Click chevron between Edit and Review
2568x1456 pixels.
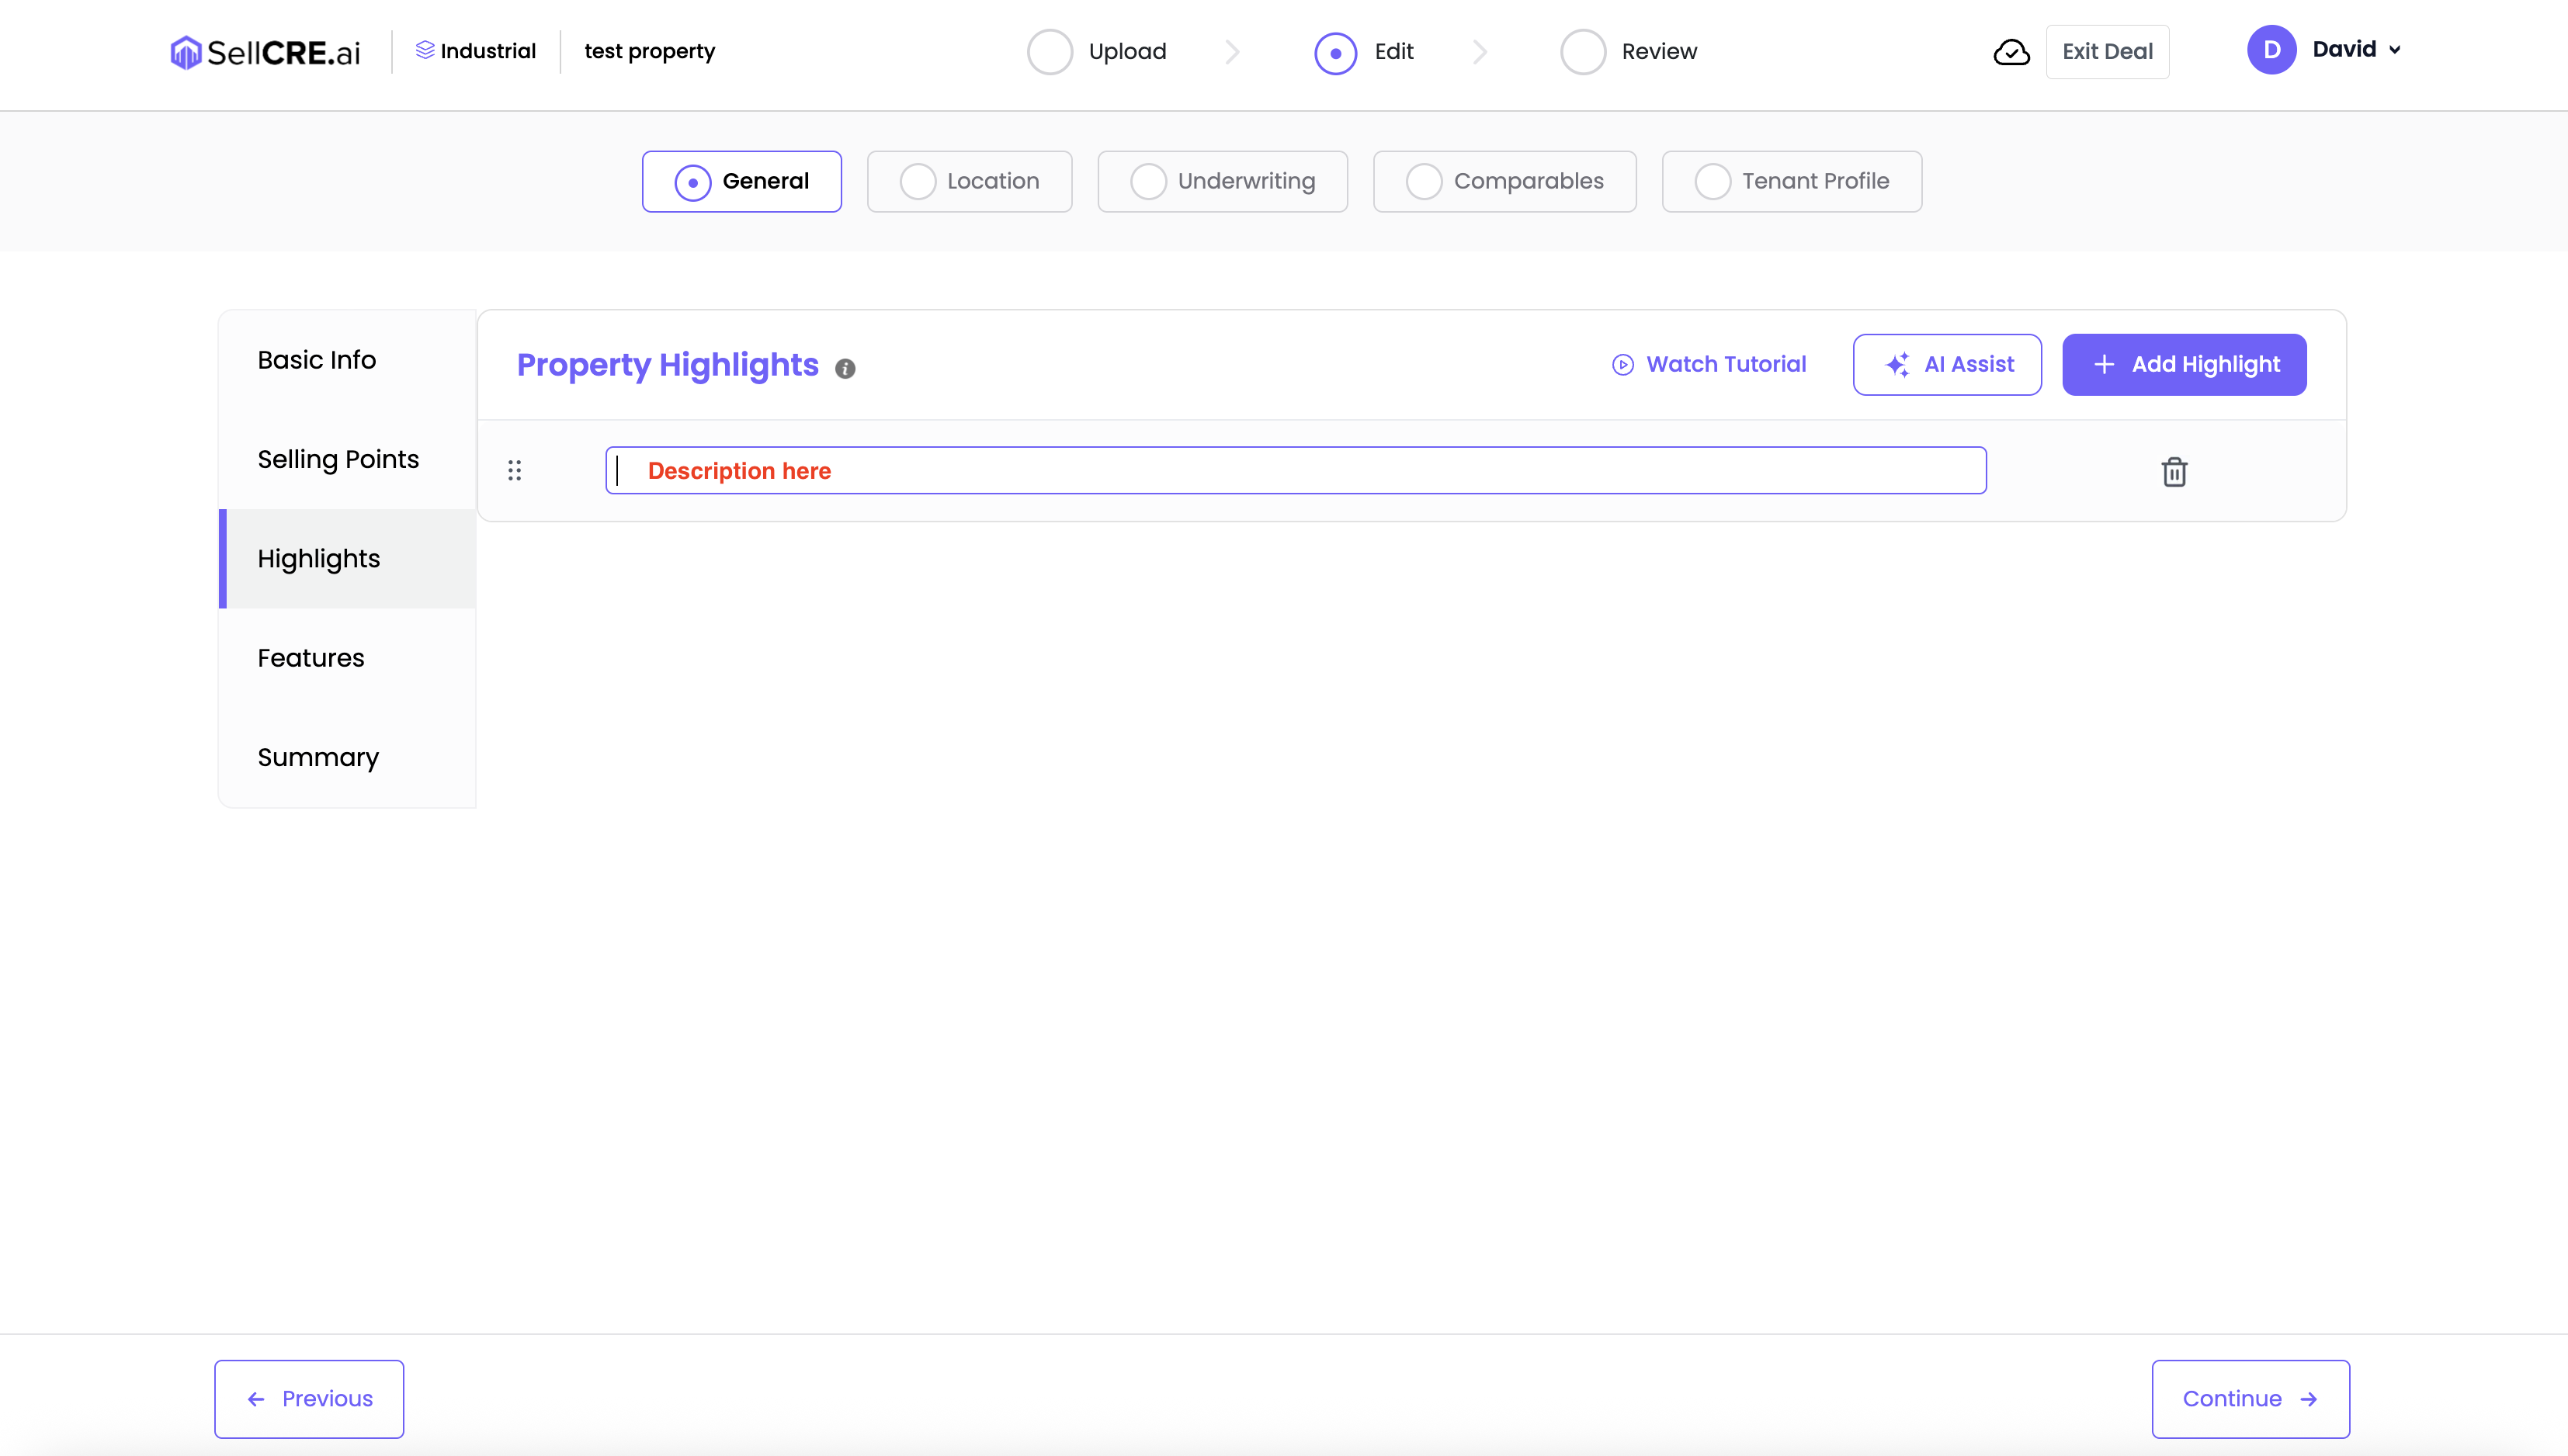coord(1480,52)
